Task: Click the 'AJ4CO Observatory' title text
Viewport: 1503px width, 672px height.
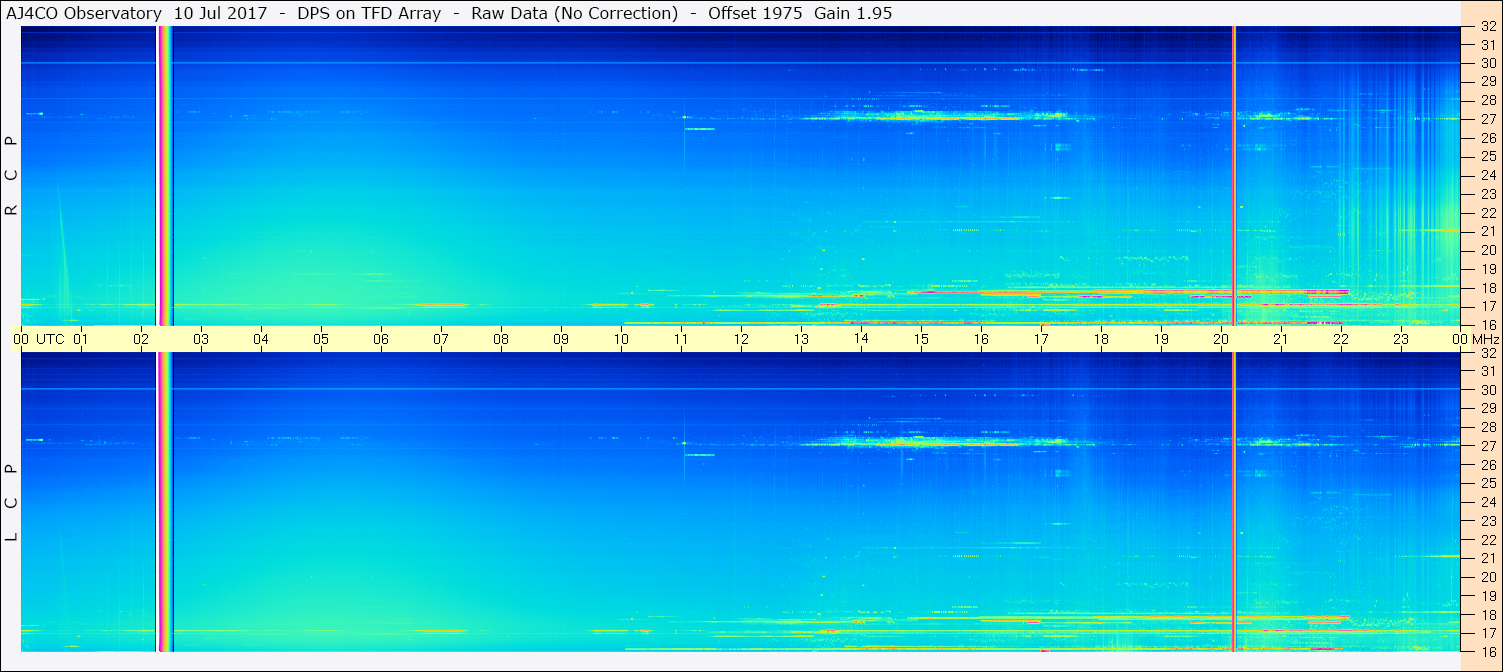Action: (84, 13)
